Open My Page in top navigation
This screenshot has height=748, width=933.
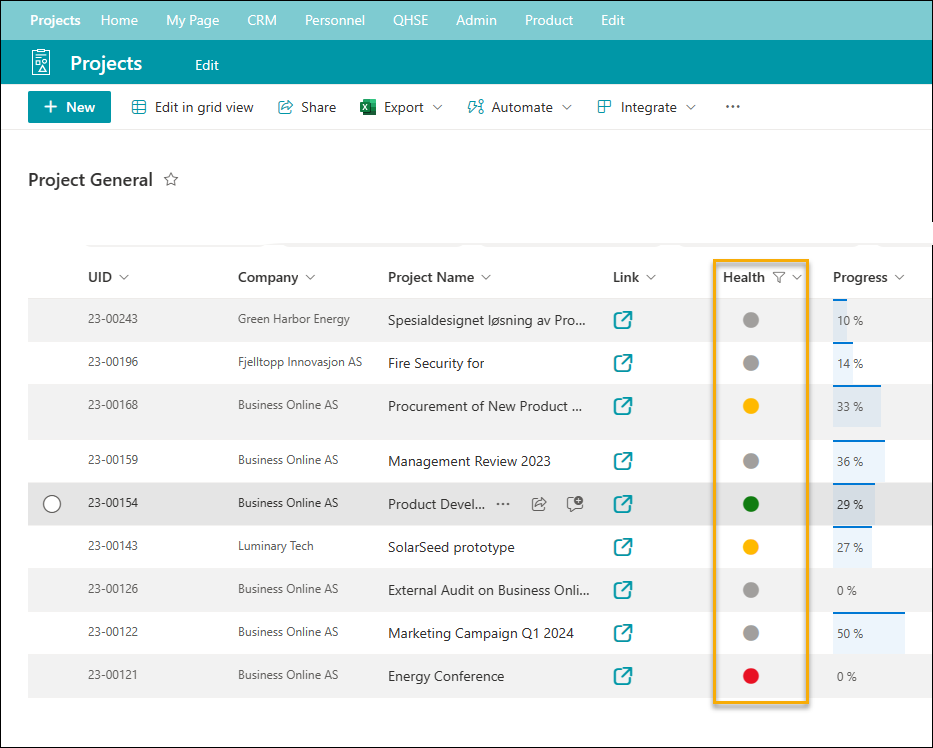[x=193, y=20]
